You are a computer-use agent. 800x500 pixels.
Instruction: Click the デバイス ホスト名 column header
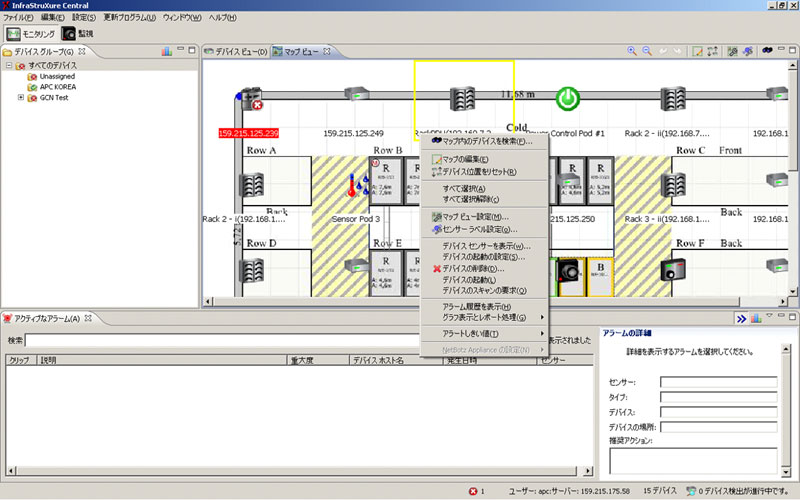396,360
